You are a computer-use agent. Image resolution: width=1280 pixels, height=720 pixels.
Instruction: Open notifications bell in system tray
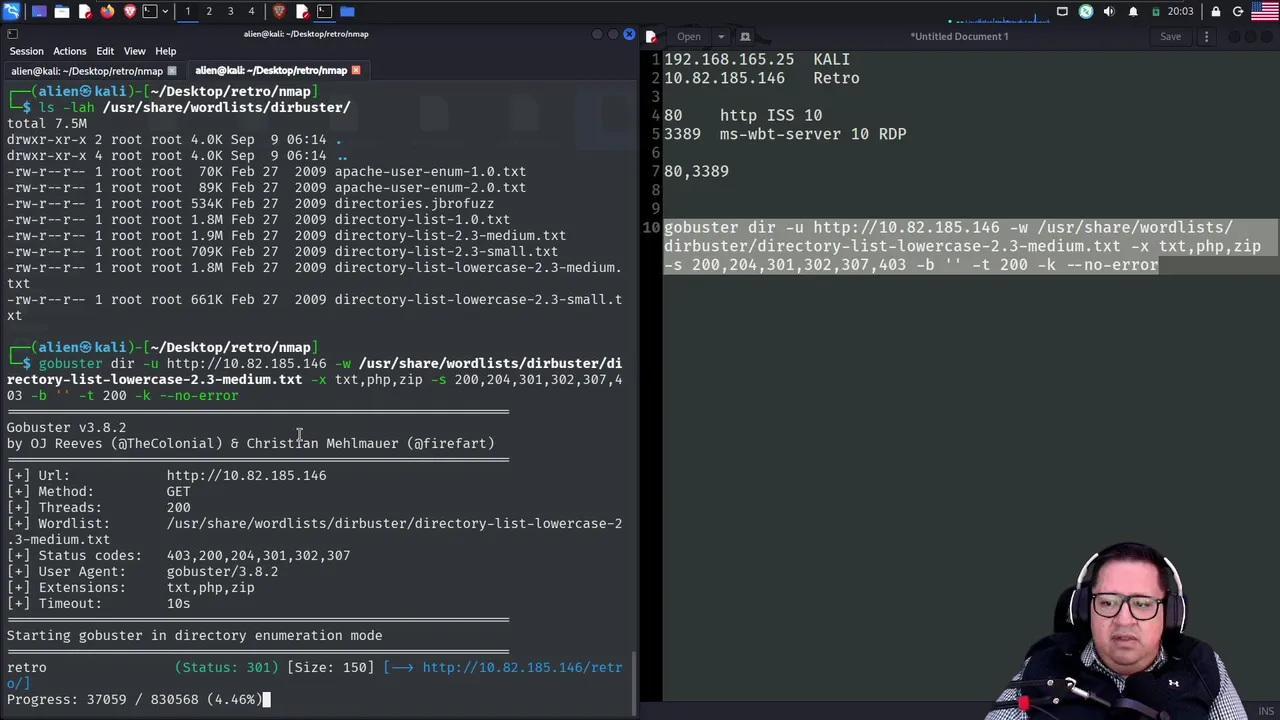coord(1133,11)
